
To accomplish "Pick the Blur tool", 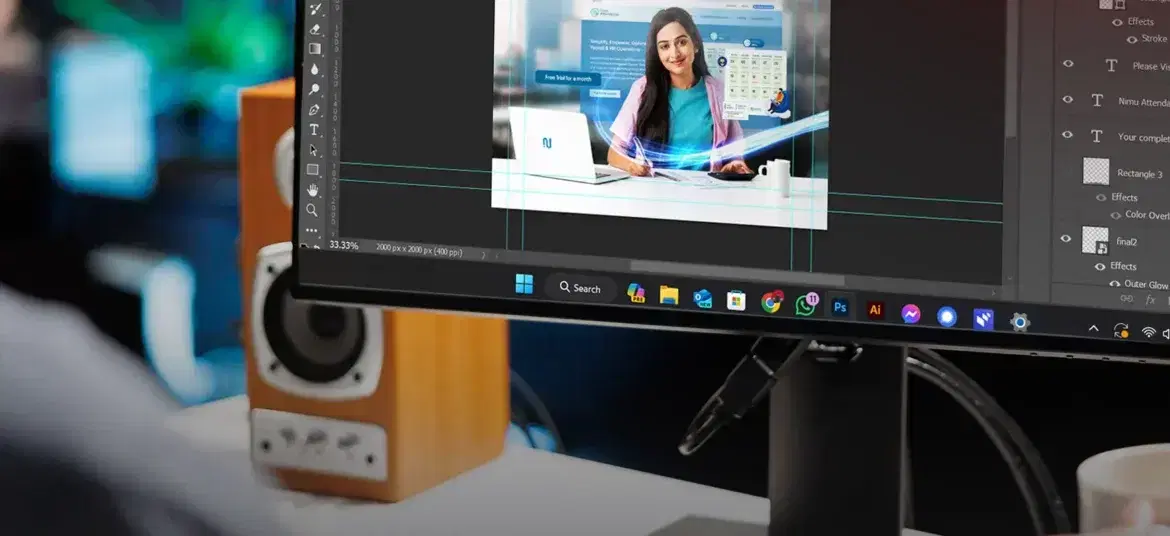I will 314,69.
